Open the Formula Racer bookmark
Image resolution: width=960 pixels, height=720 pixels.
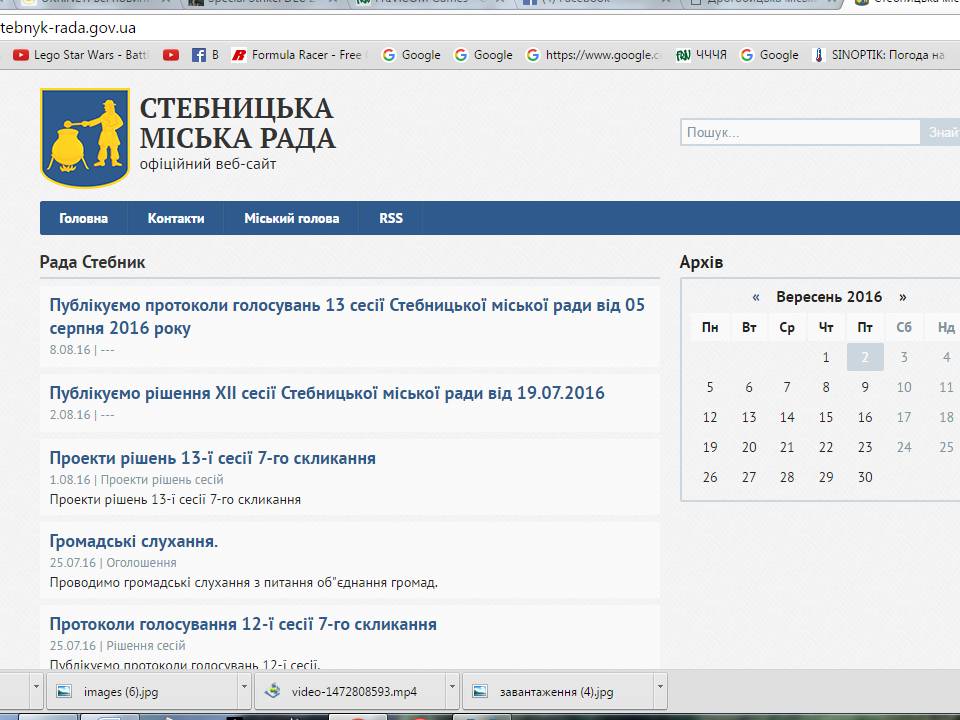[x=299, y=55]
